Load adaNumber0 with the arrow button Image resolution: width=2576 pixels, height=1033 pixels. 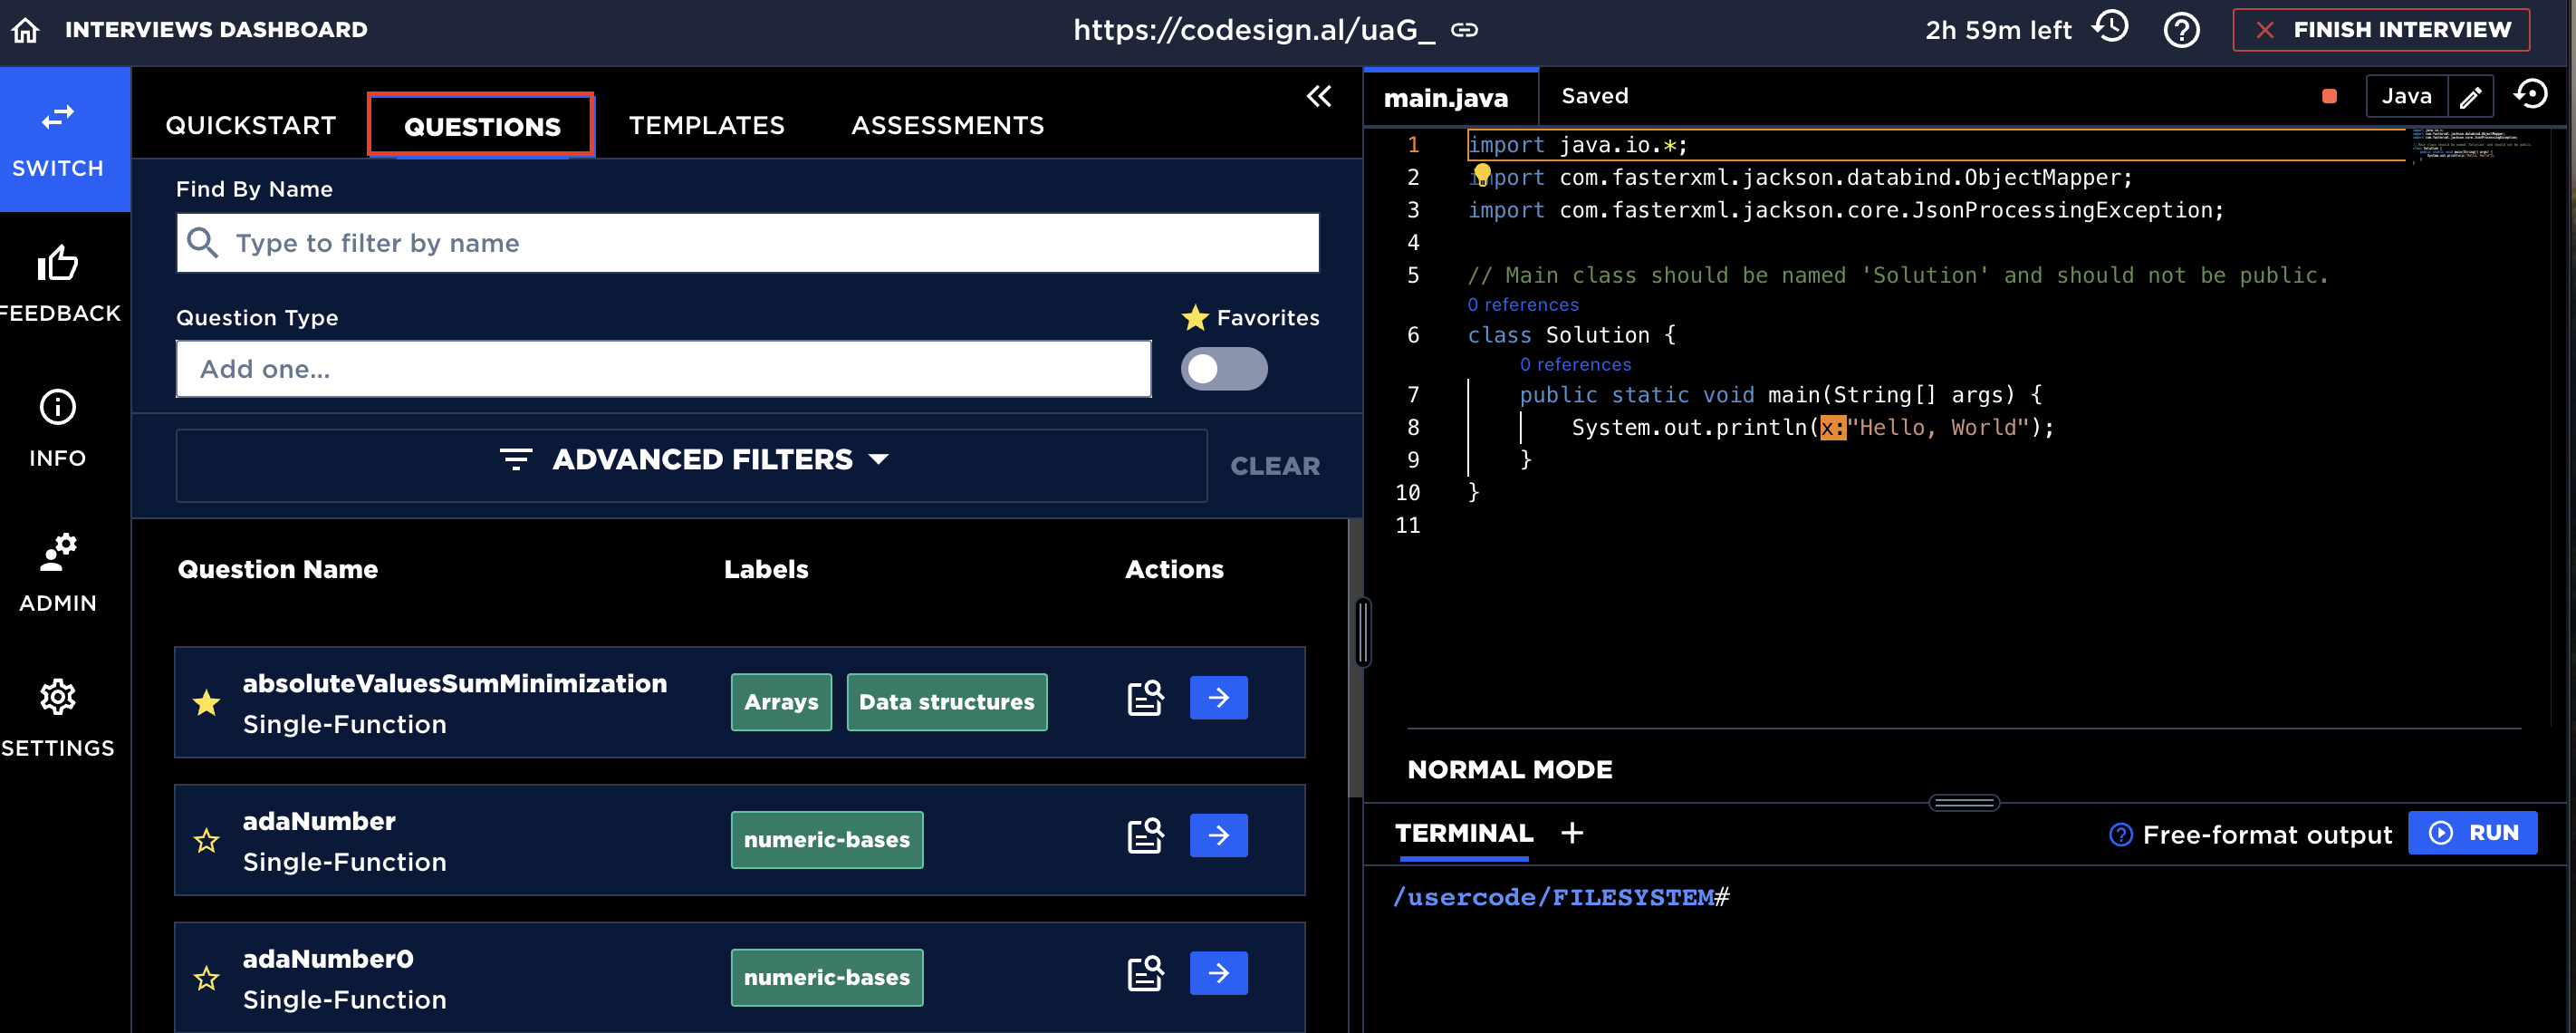1218,974
